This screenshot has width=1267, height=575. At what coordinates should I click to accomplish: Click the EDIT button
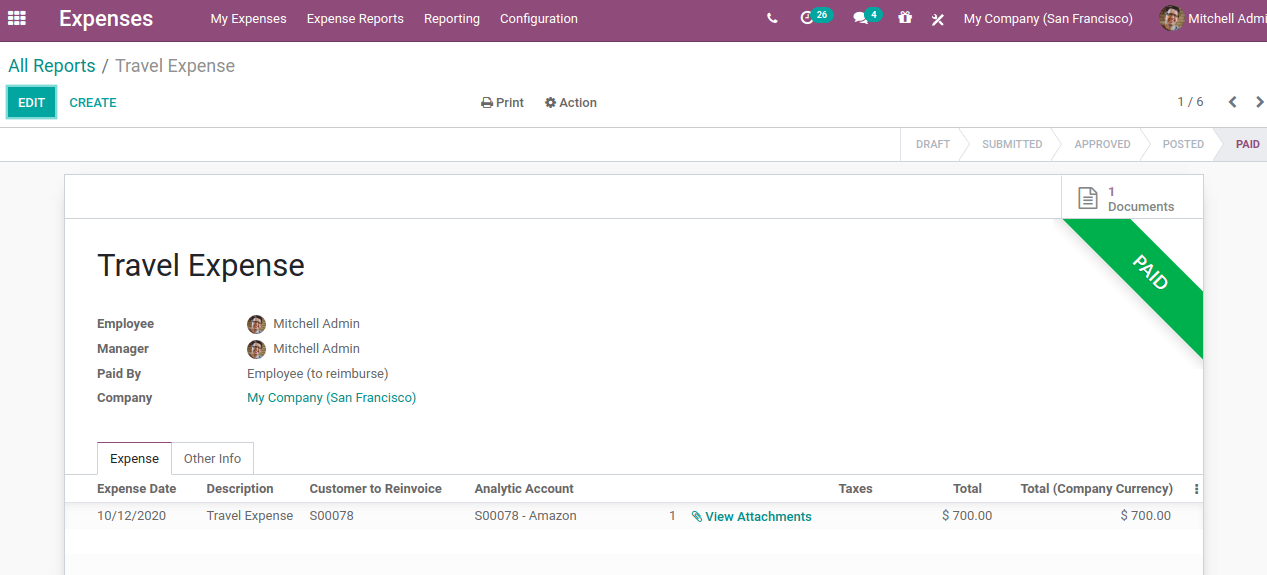tap(32, 102)
